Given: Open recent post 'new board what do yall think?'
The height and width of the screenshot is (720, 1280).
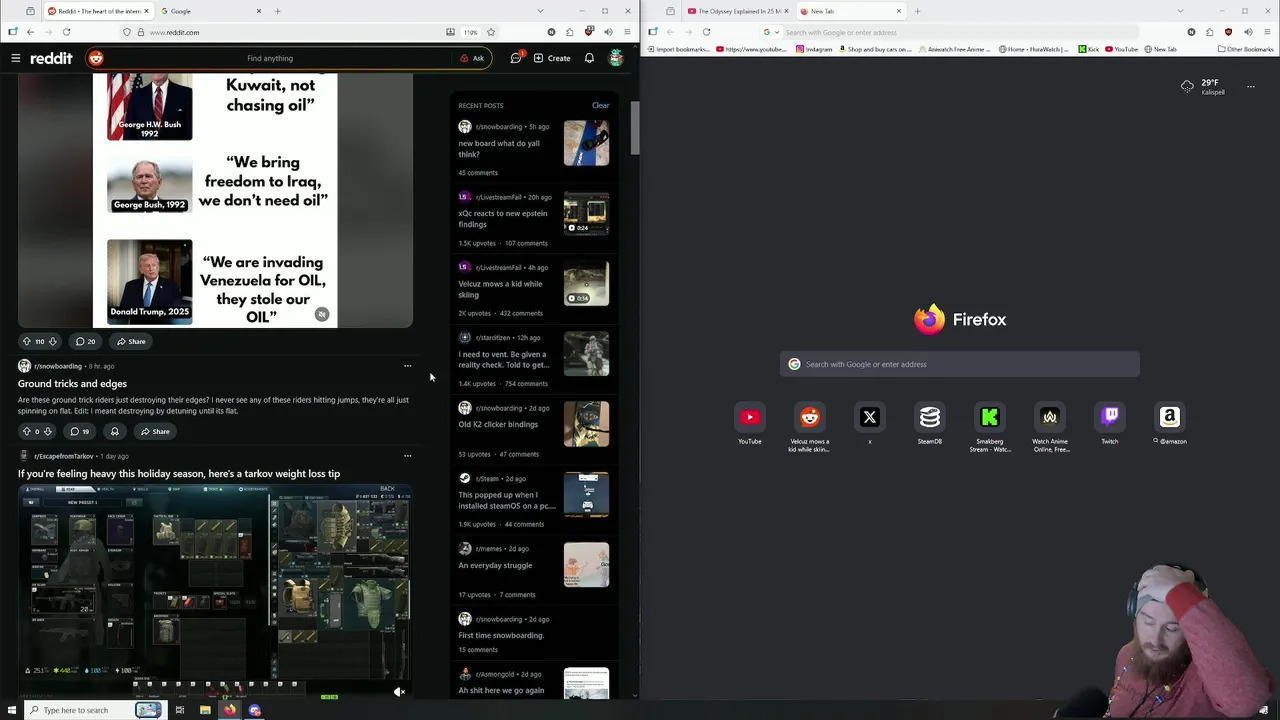Looking at the screenshot, I should coord(499,148).
